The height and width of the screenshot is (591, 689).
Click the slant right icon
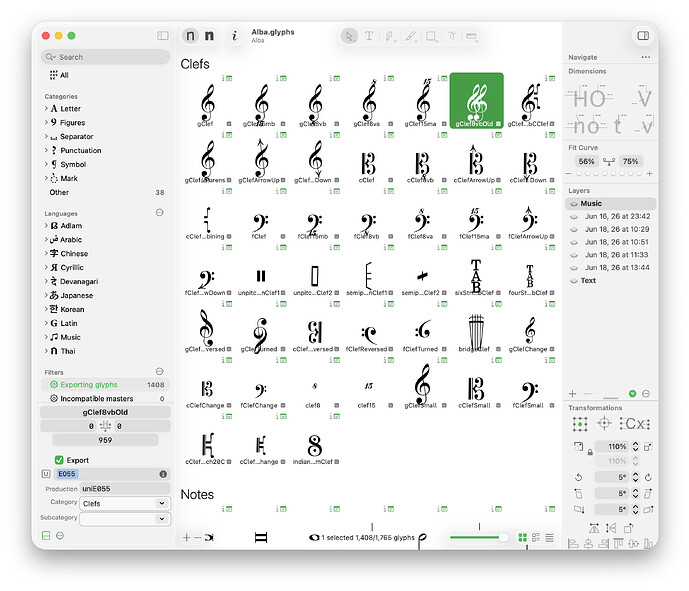point(648,493)
